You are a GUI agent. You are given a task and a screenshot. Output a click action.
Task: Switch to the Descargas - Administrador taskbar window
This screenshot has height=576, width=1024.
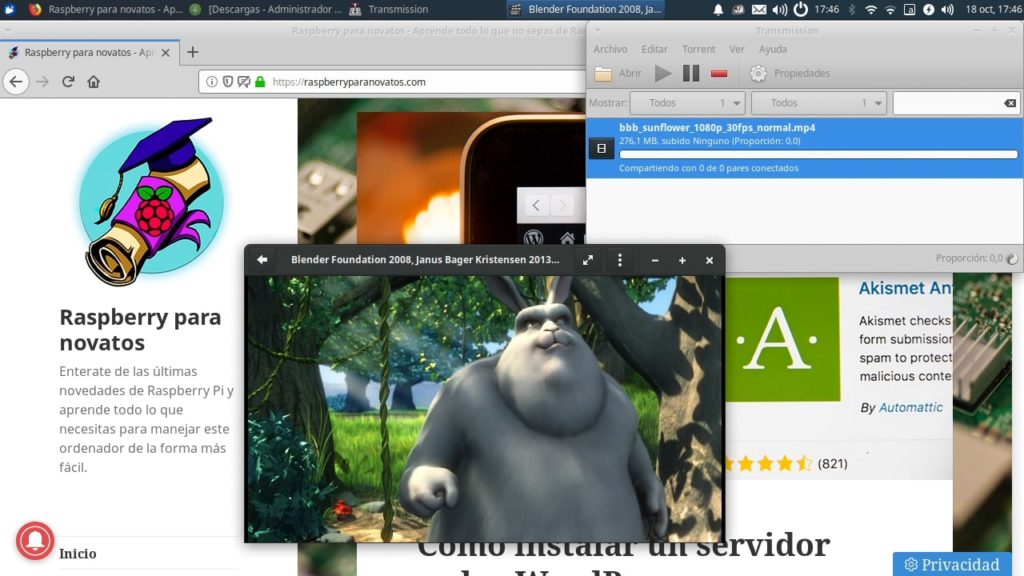tap(266, 9)
